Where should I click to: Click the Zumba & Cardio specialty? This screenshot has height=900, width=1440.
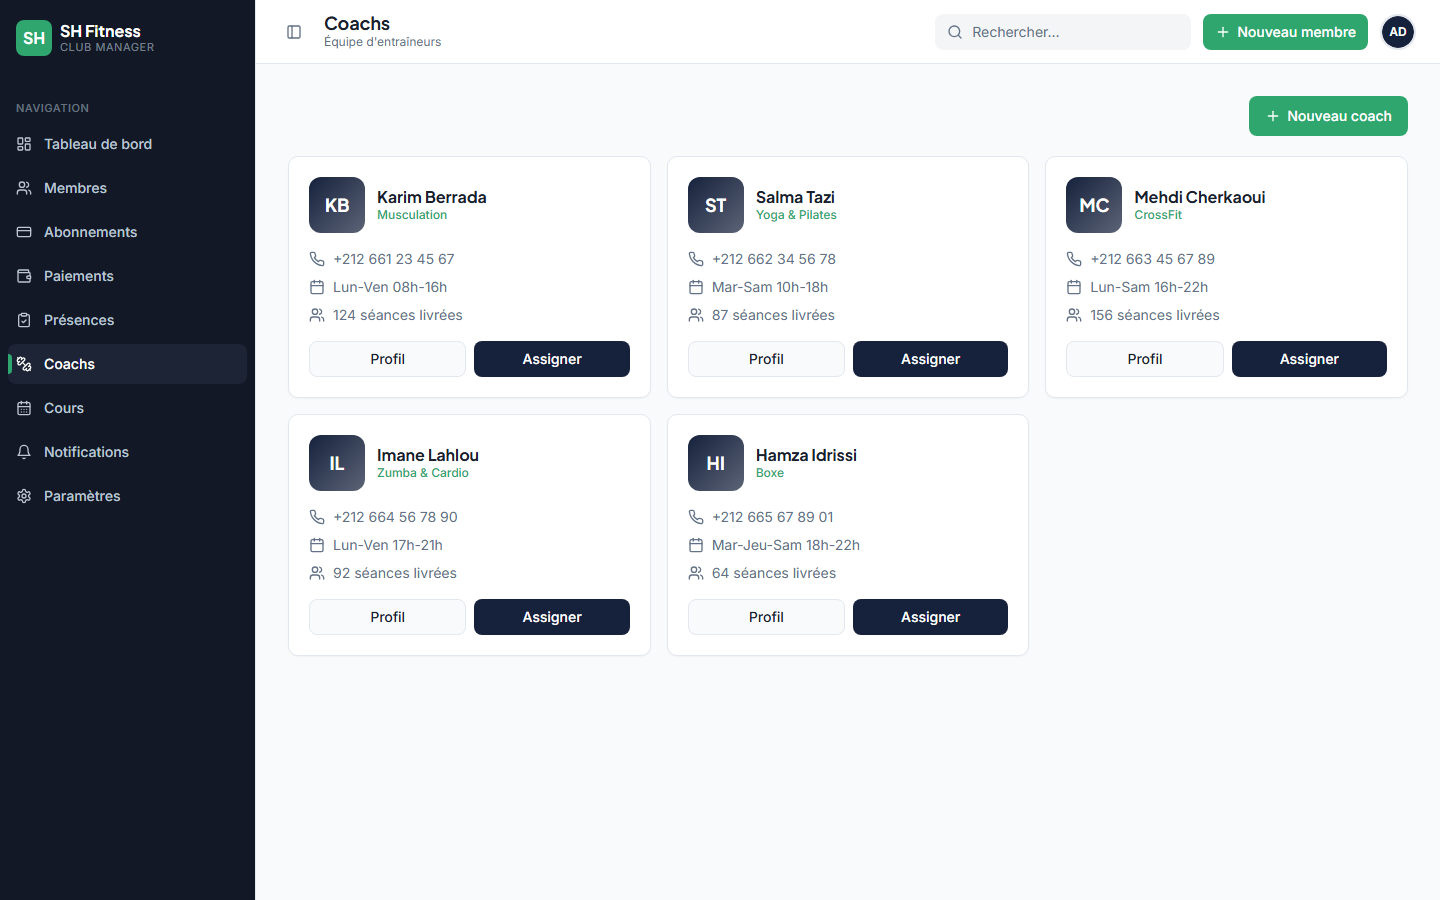[x=423, y=473]
